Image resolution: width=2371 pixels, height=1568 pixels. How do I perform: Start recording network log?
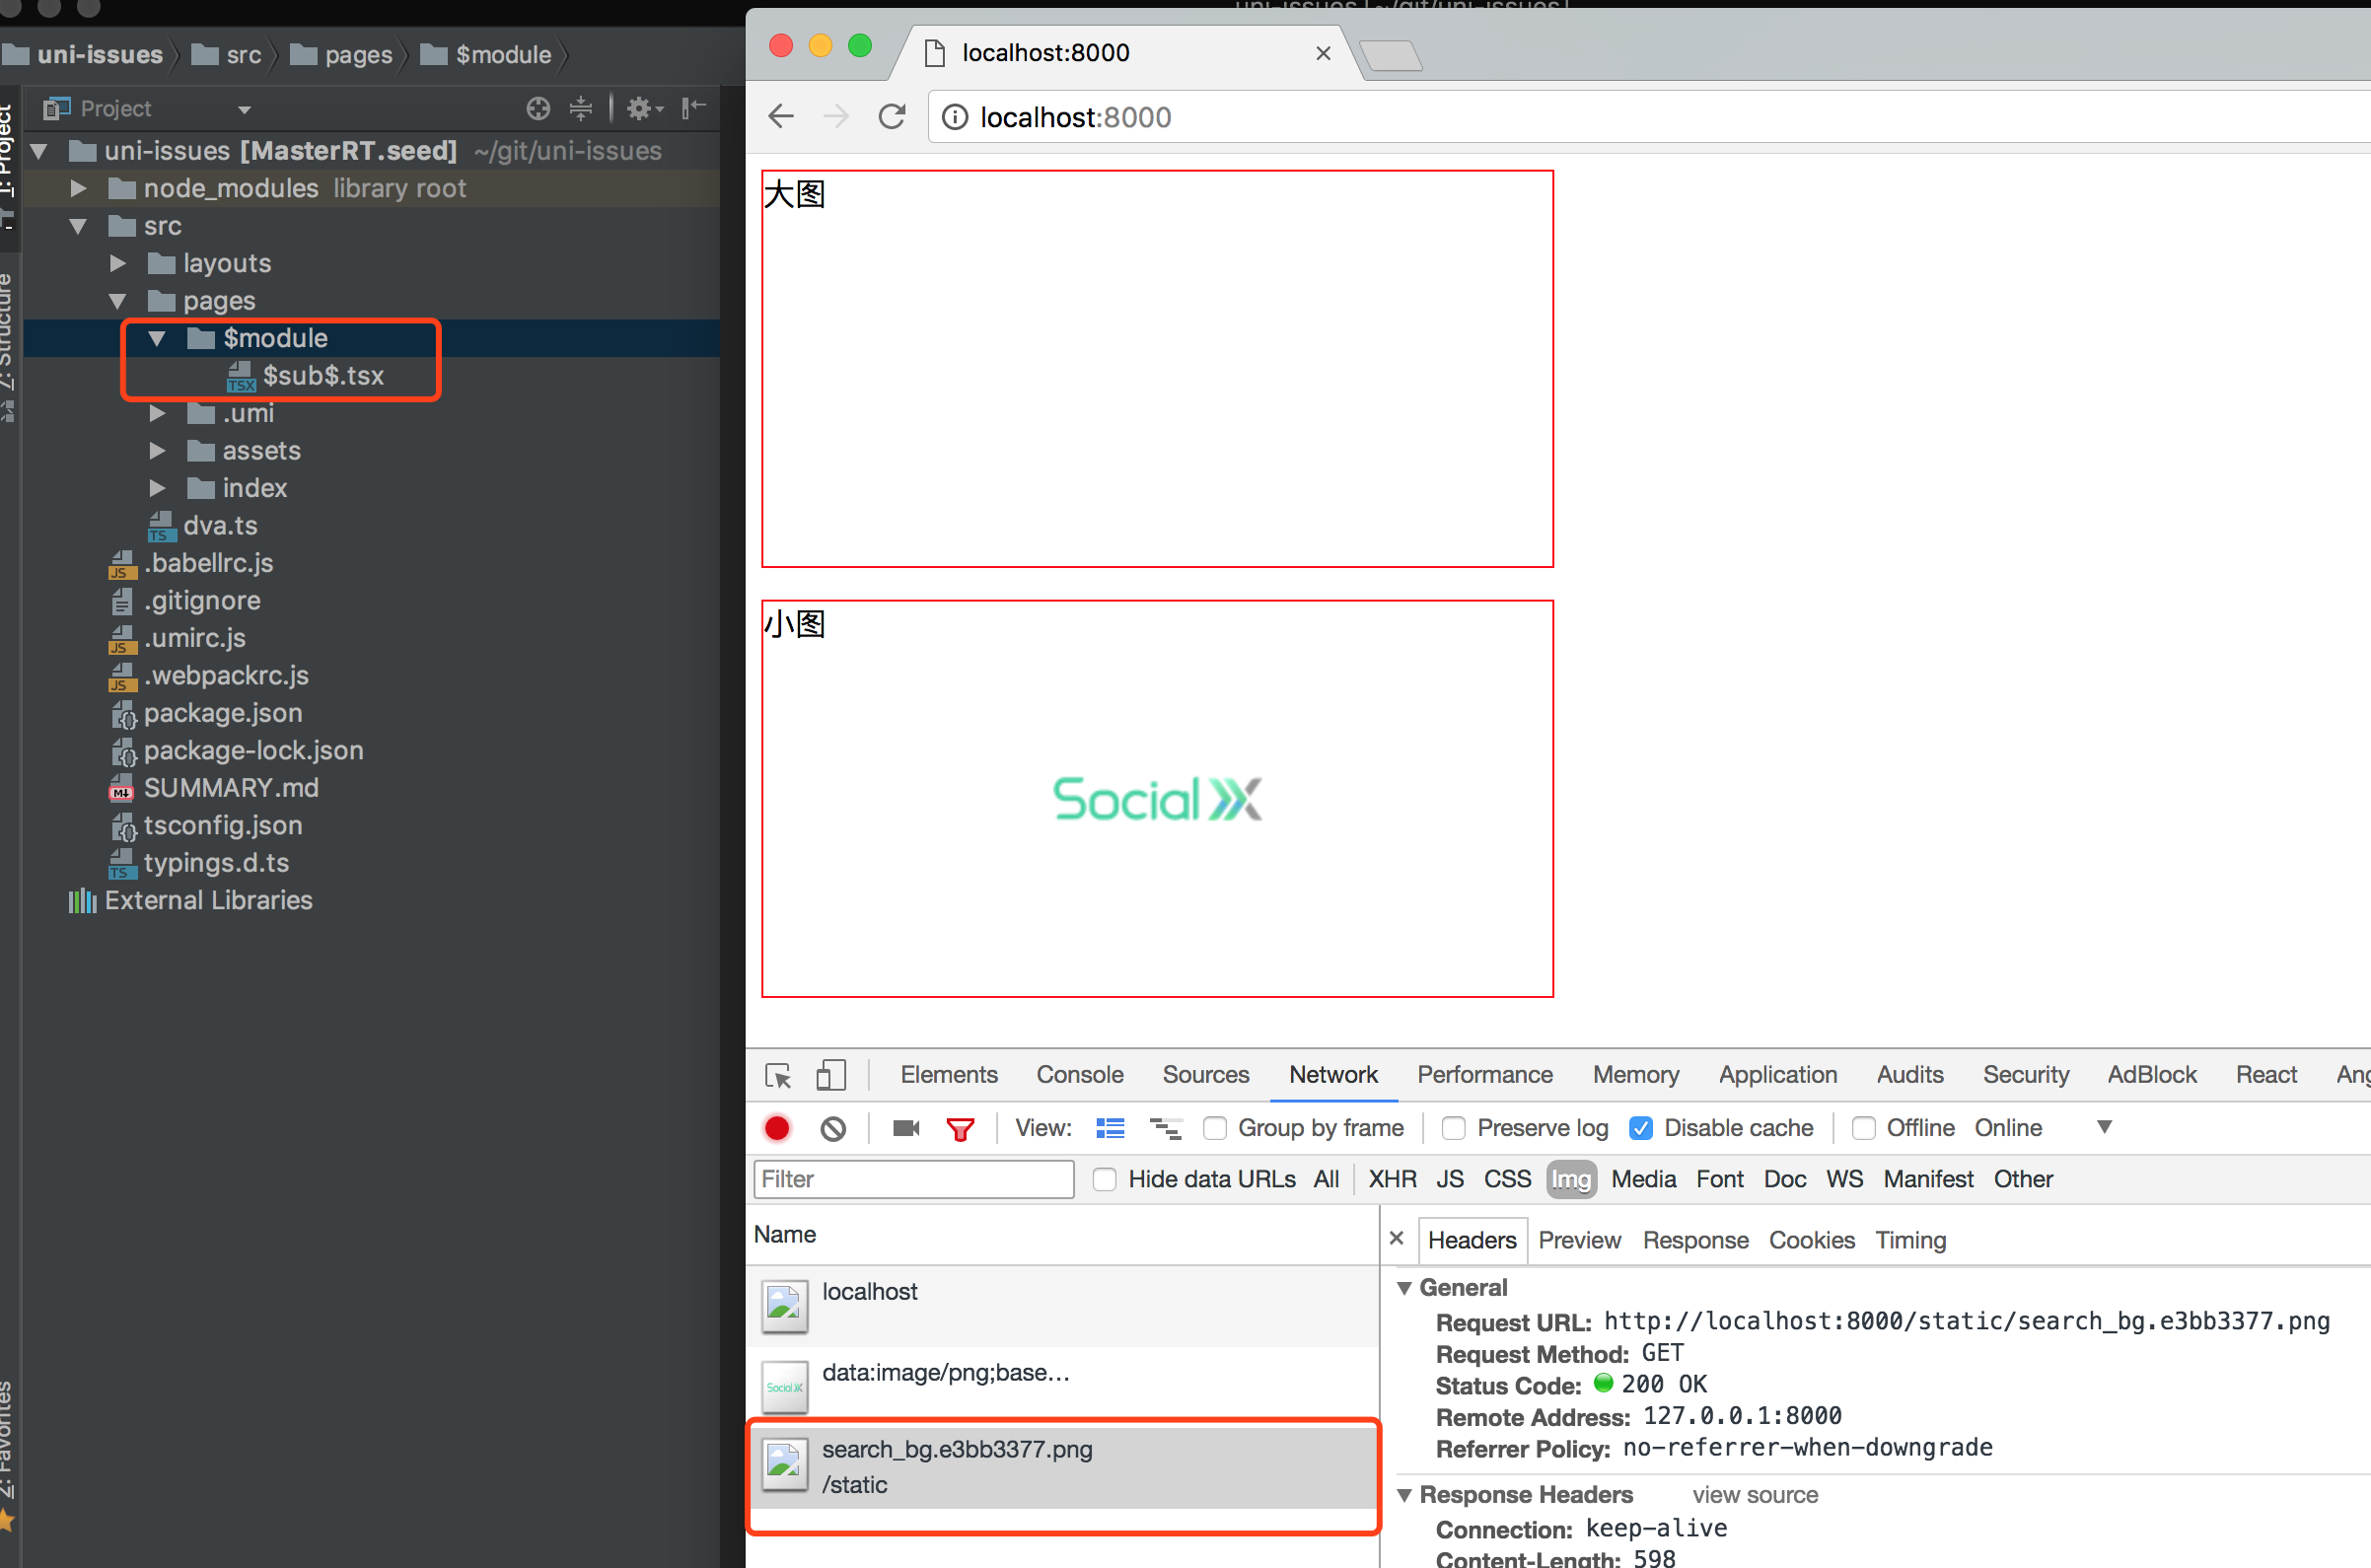(x=777, y=1128)
